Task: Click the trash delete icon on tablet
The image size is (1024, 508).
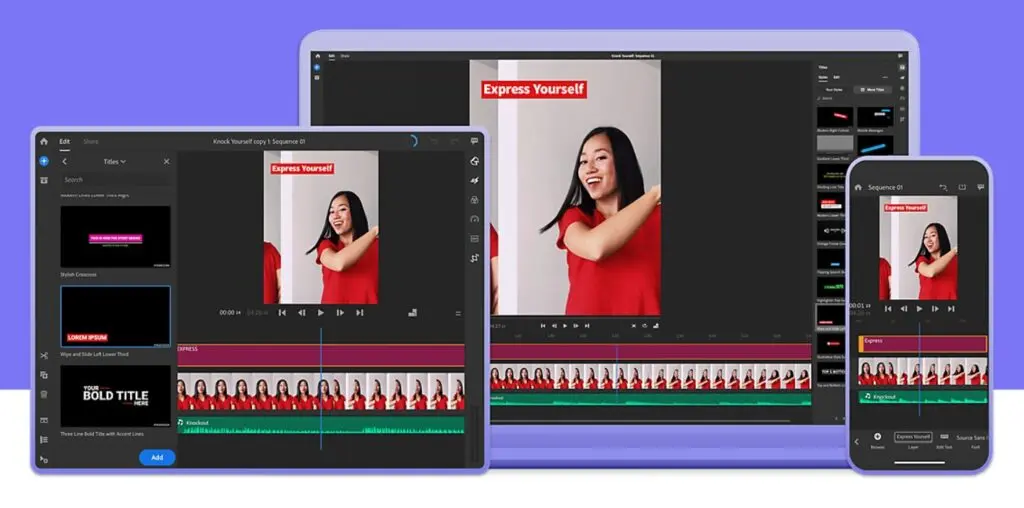Action: (x=44, y=394)
